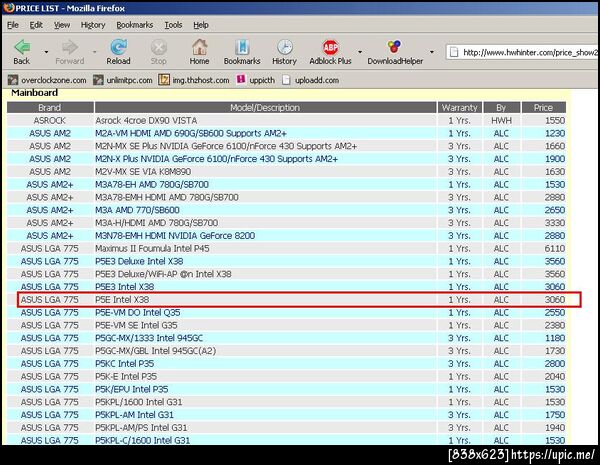The height and width of the screenshot is (465, 600).
Task: Click the DownloadHelper colored balls icon
Action: coord(395,47)
